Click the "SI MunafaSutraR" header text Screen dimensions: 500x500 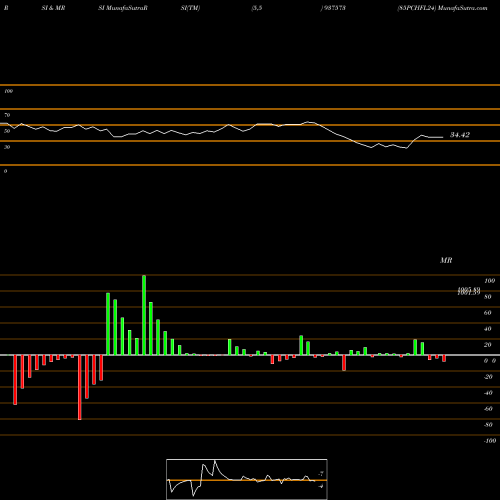coord(123,8)
